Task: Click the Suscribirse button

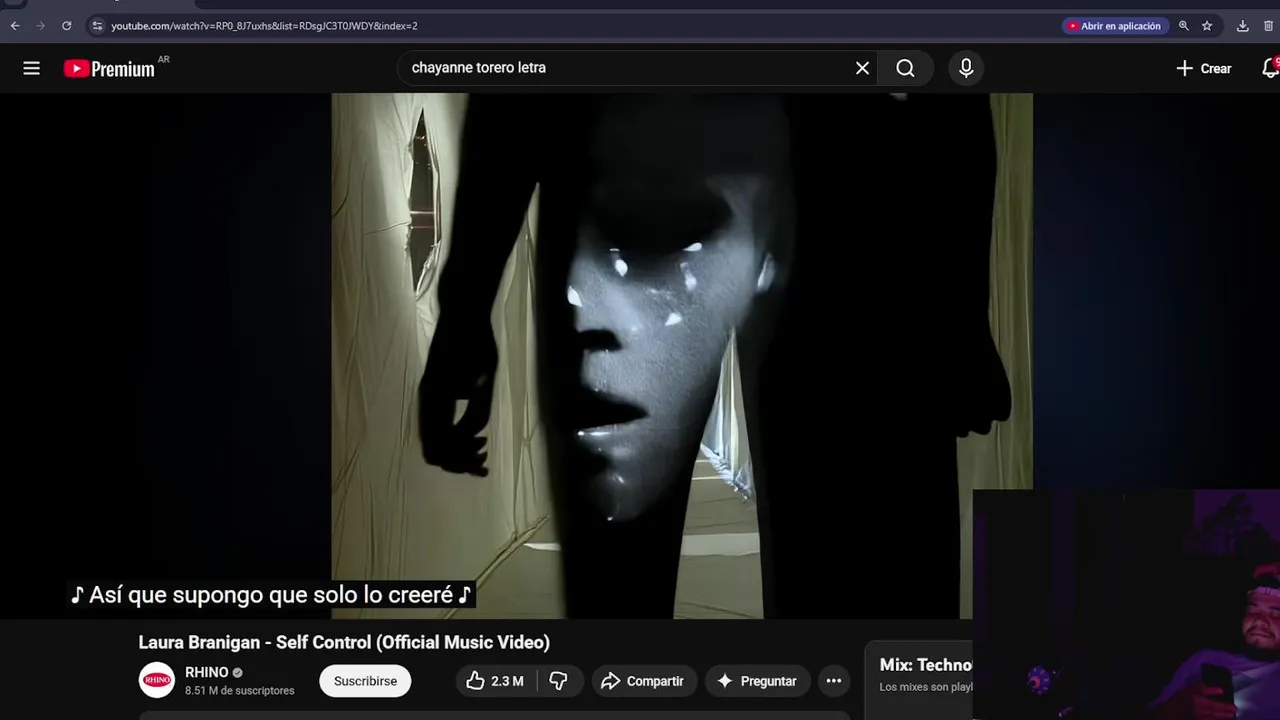Action: click(365, 681)
